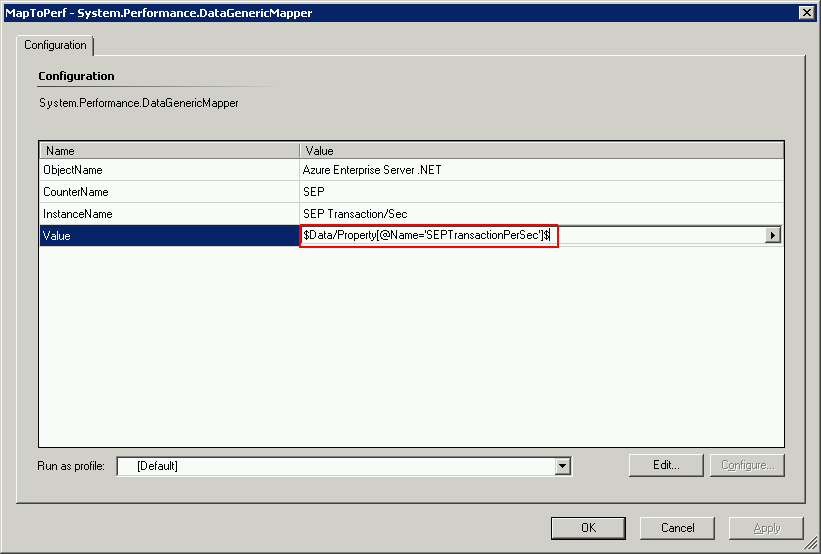Click the Name column header
This screenshot has height=554, width=821.
pyautogui.click(x=169, y=151)
